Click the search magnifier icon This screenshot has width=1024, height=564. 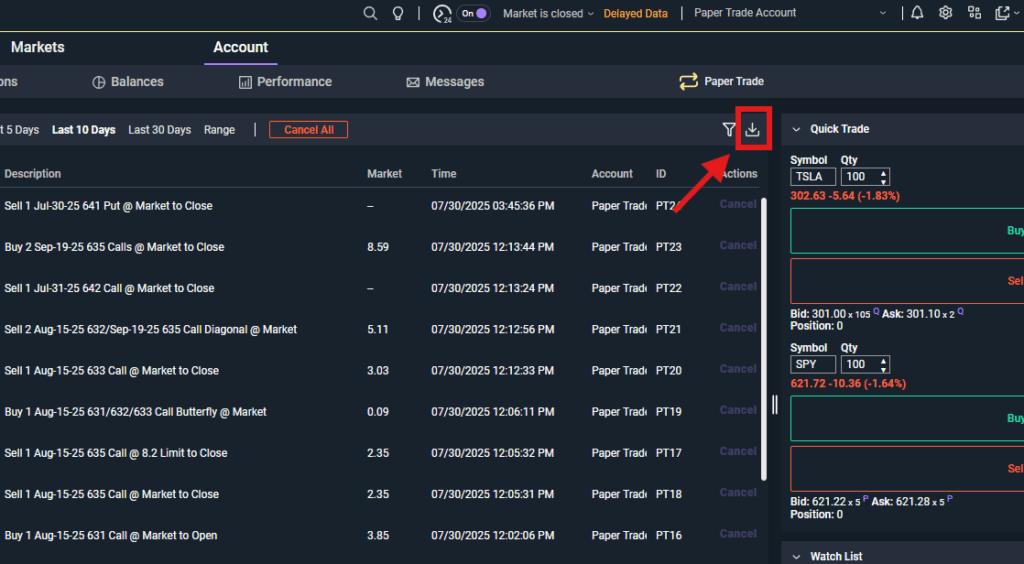(x=370, y=13)
